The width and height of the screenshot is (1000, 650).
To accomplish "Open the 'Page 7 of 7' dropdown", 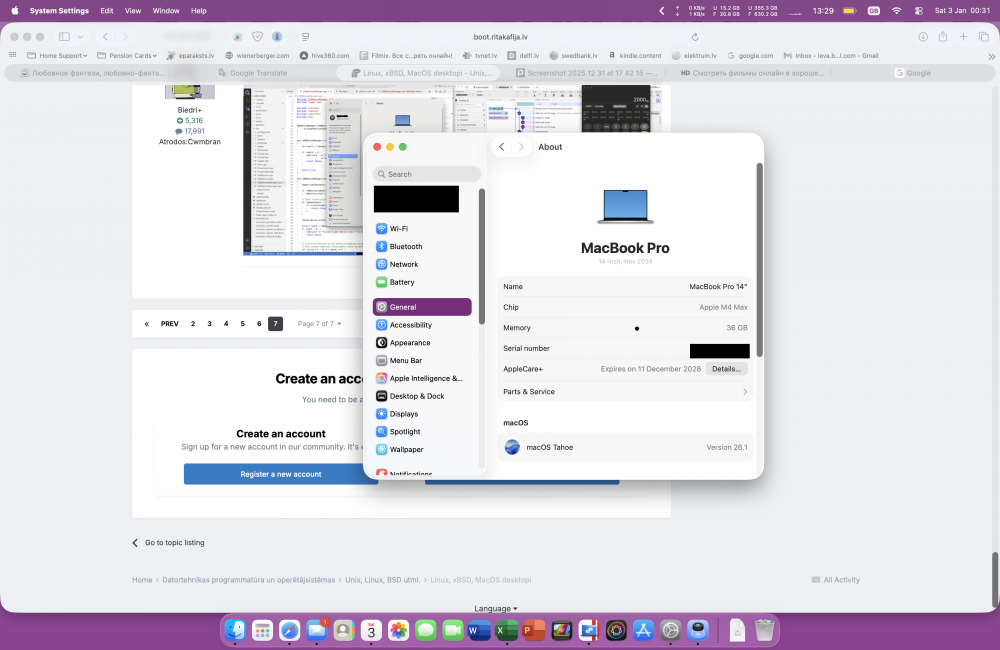I will (x=319, y=324).
